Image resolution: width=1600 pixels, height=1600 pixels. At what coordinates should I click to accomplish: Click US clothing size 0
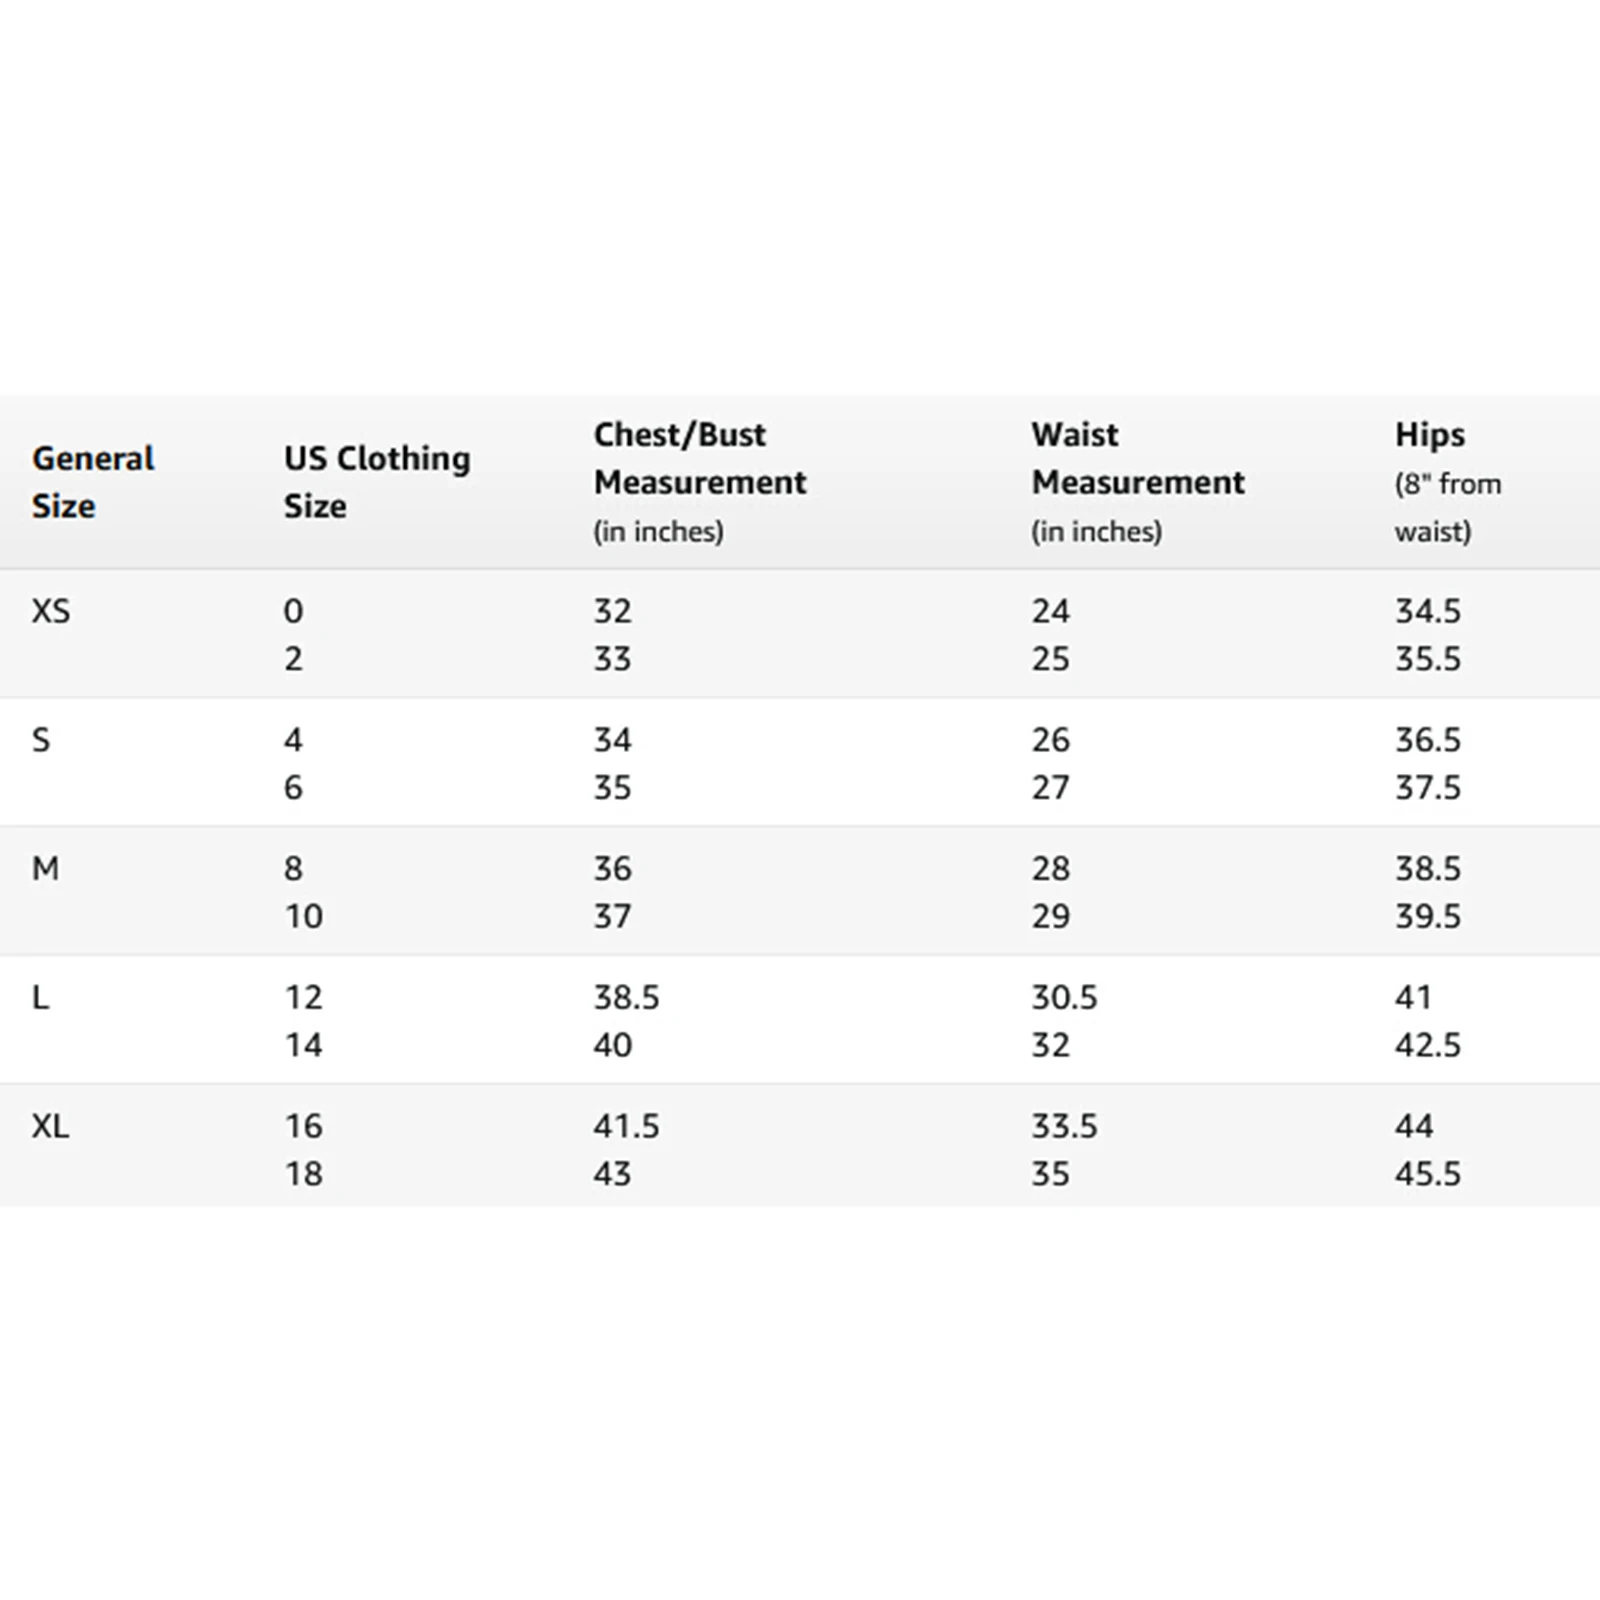293,611
